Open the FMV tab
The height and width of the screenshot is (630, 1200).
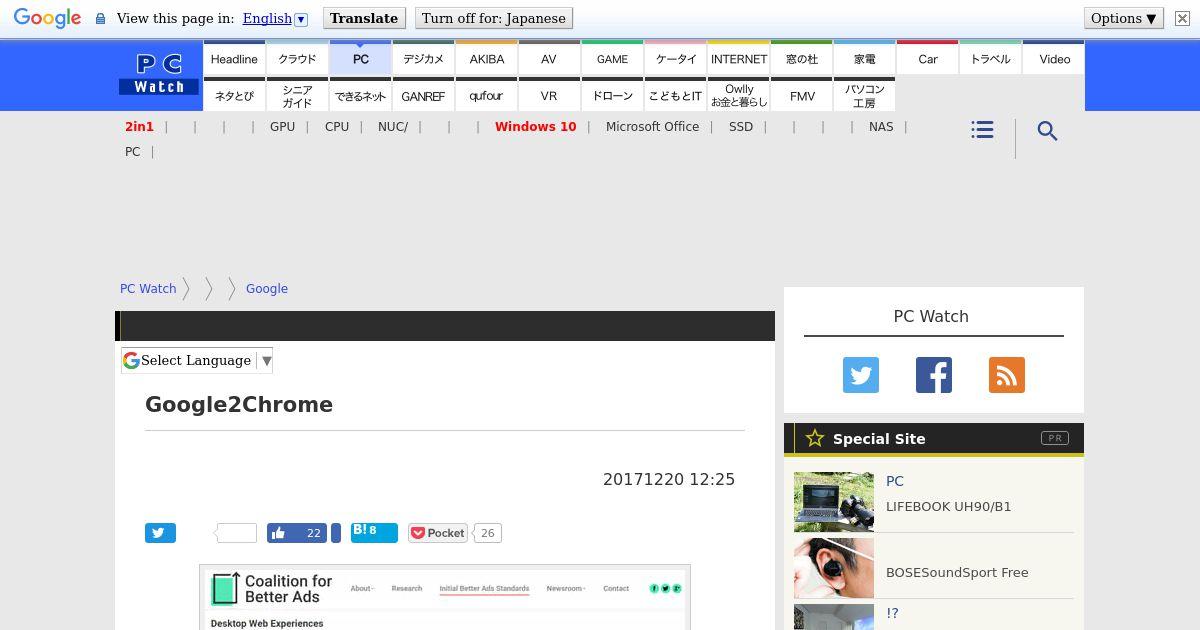tap(801, 95)
